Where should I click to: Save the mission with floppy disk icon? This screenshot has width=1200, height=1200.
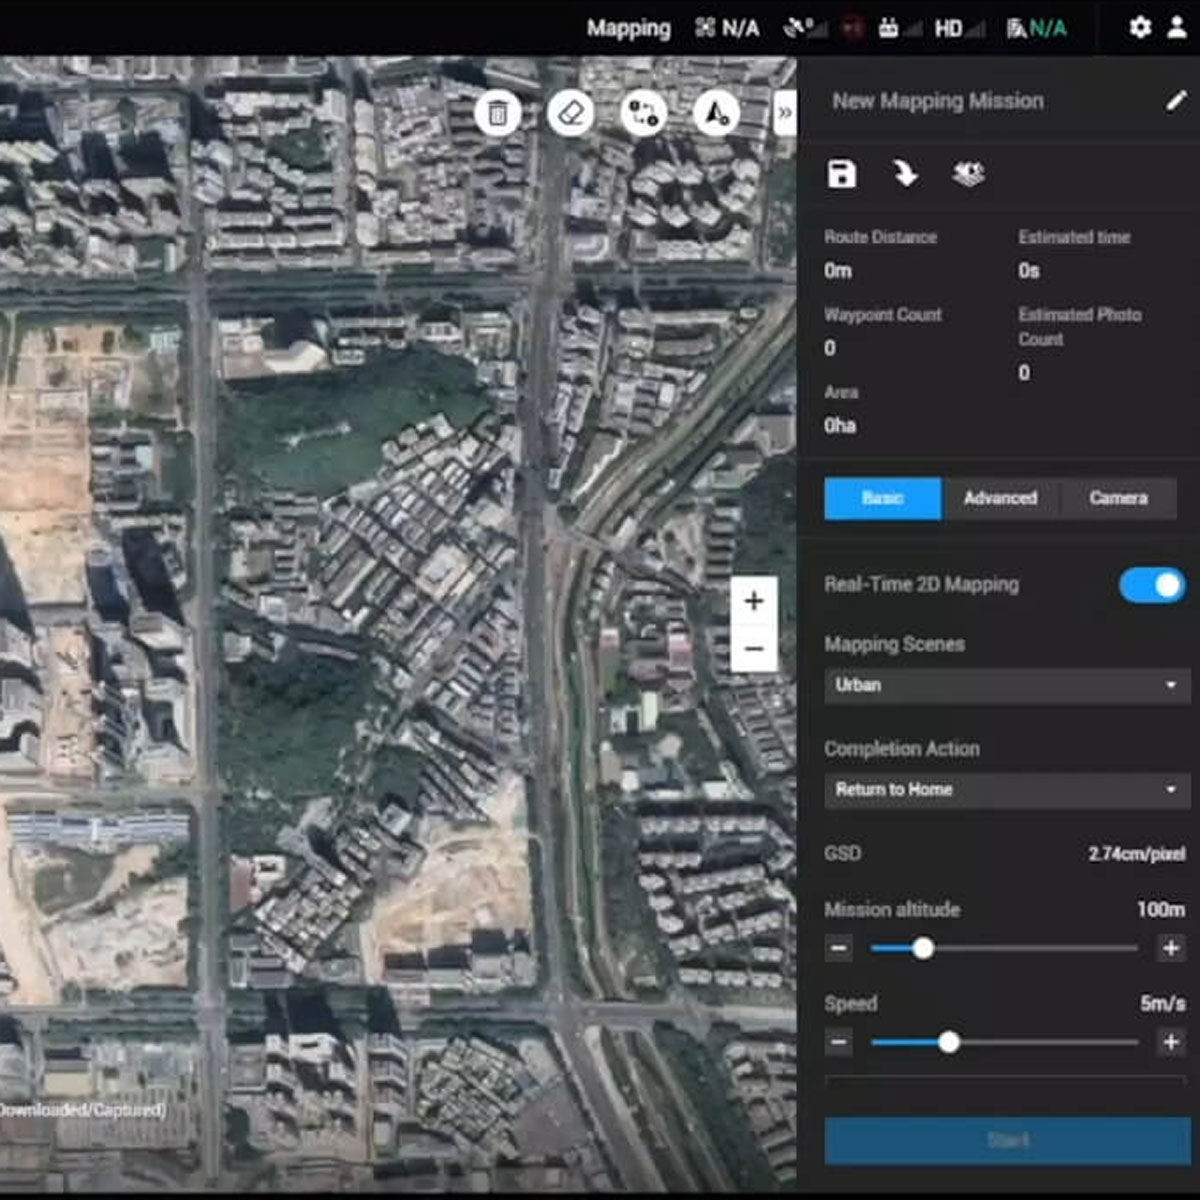coord(842,174)
